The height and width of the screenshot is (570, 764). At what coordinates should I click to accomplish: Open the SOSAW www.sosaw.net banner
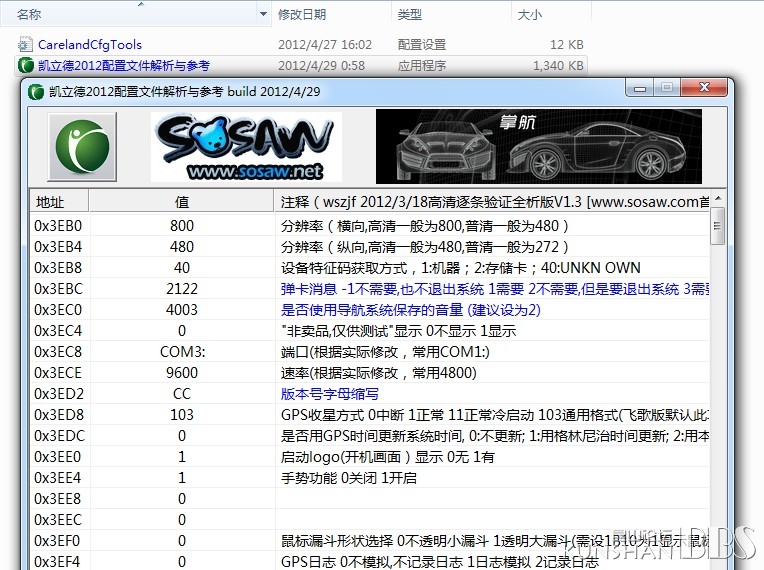(246, 147)
